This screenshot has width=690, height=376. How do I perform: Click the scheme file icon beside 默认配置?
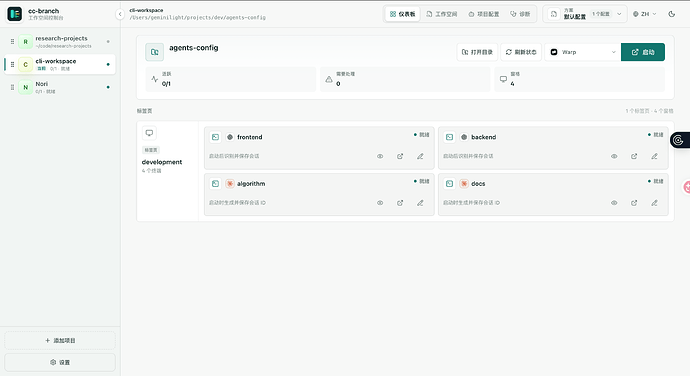(554, 14)
